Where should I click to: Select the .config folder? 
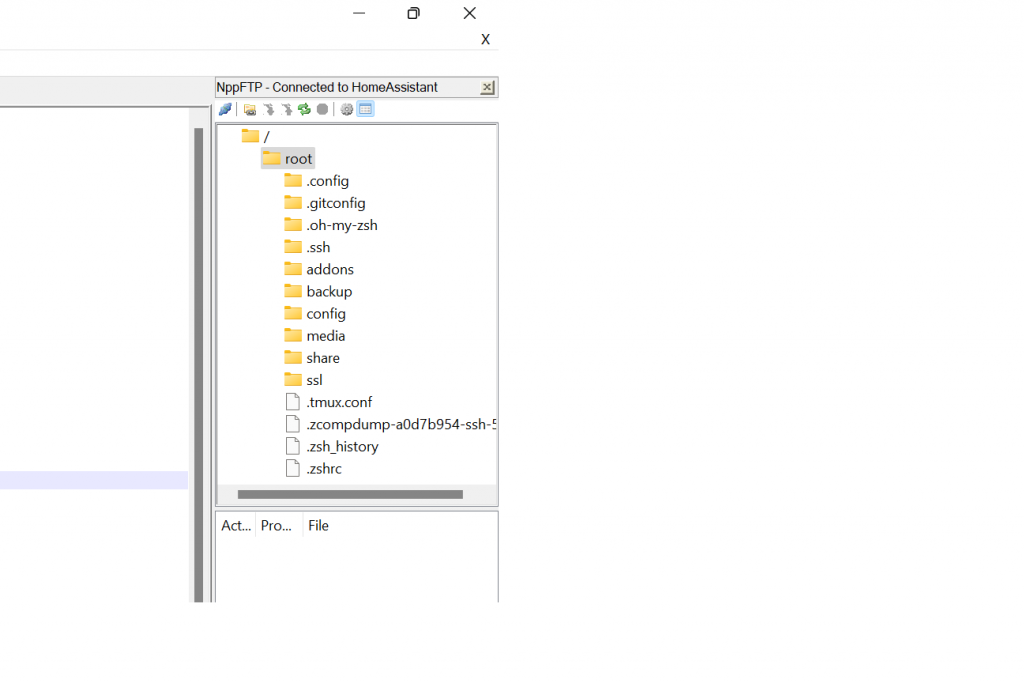(x=317, y=181)
